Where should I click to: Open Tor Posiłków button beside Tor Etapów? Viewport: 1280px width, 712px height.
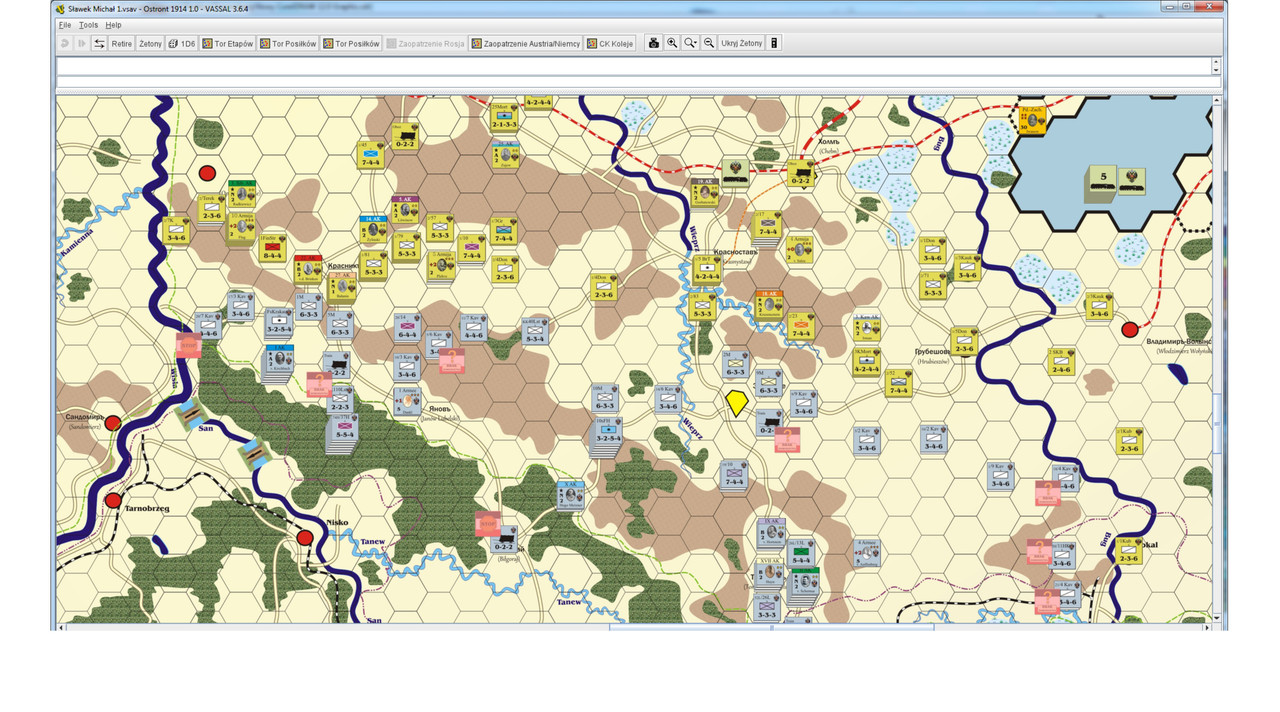pyautogui.click(x=288, y=44)
